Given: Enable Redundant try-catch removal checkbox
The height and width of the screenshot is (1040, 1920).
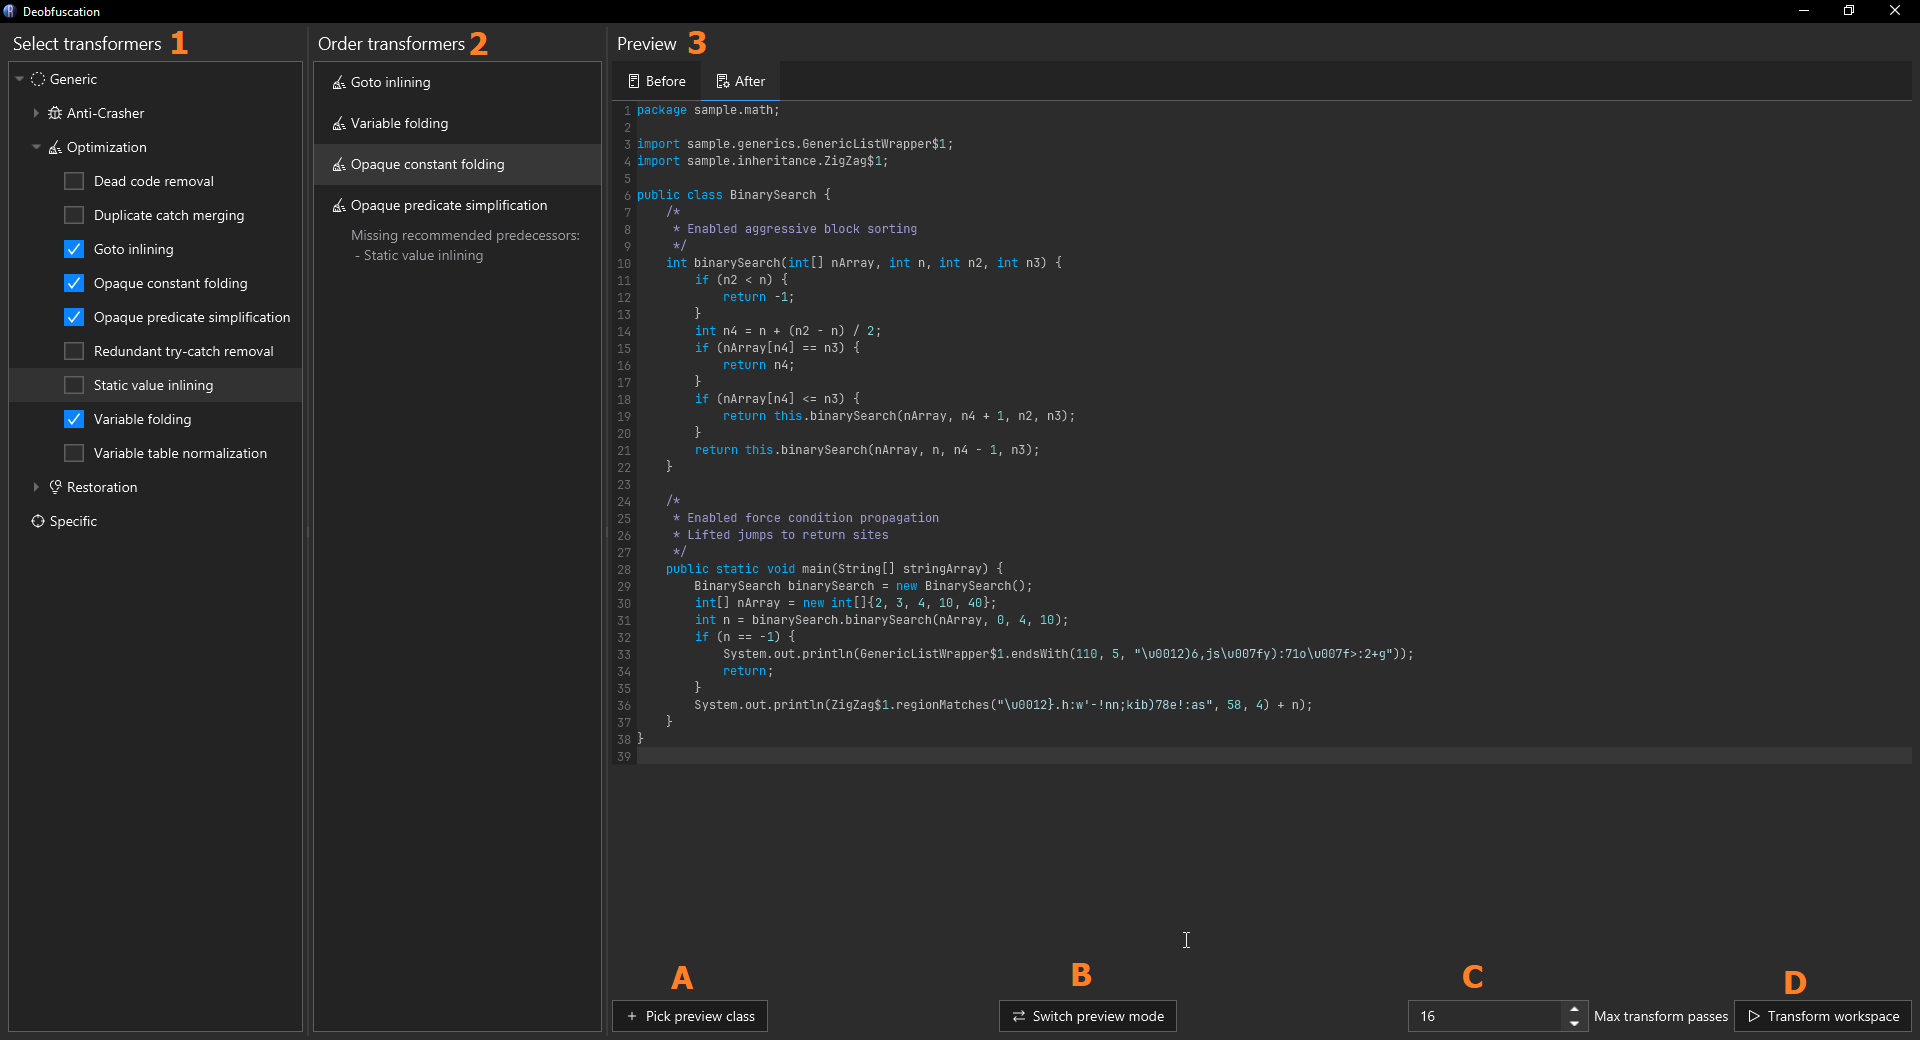Looking at the screenshot, I should click(74, 351).
